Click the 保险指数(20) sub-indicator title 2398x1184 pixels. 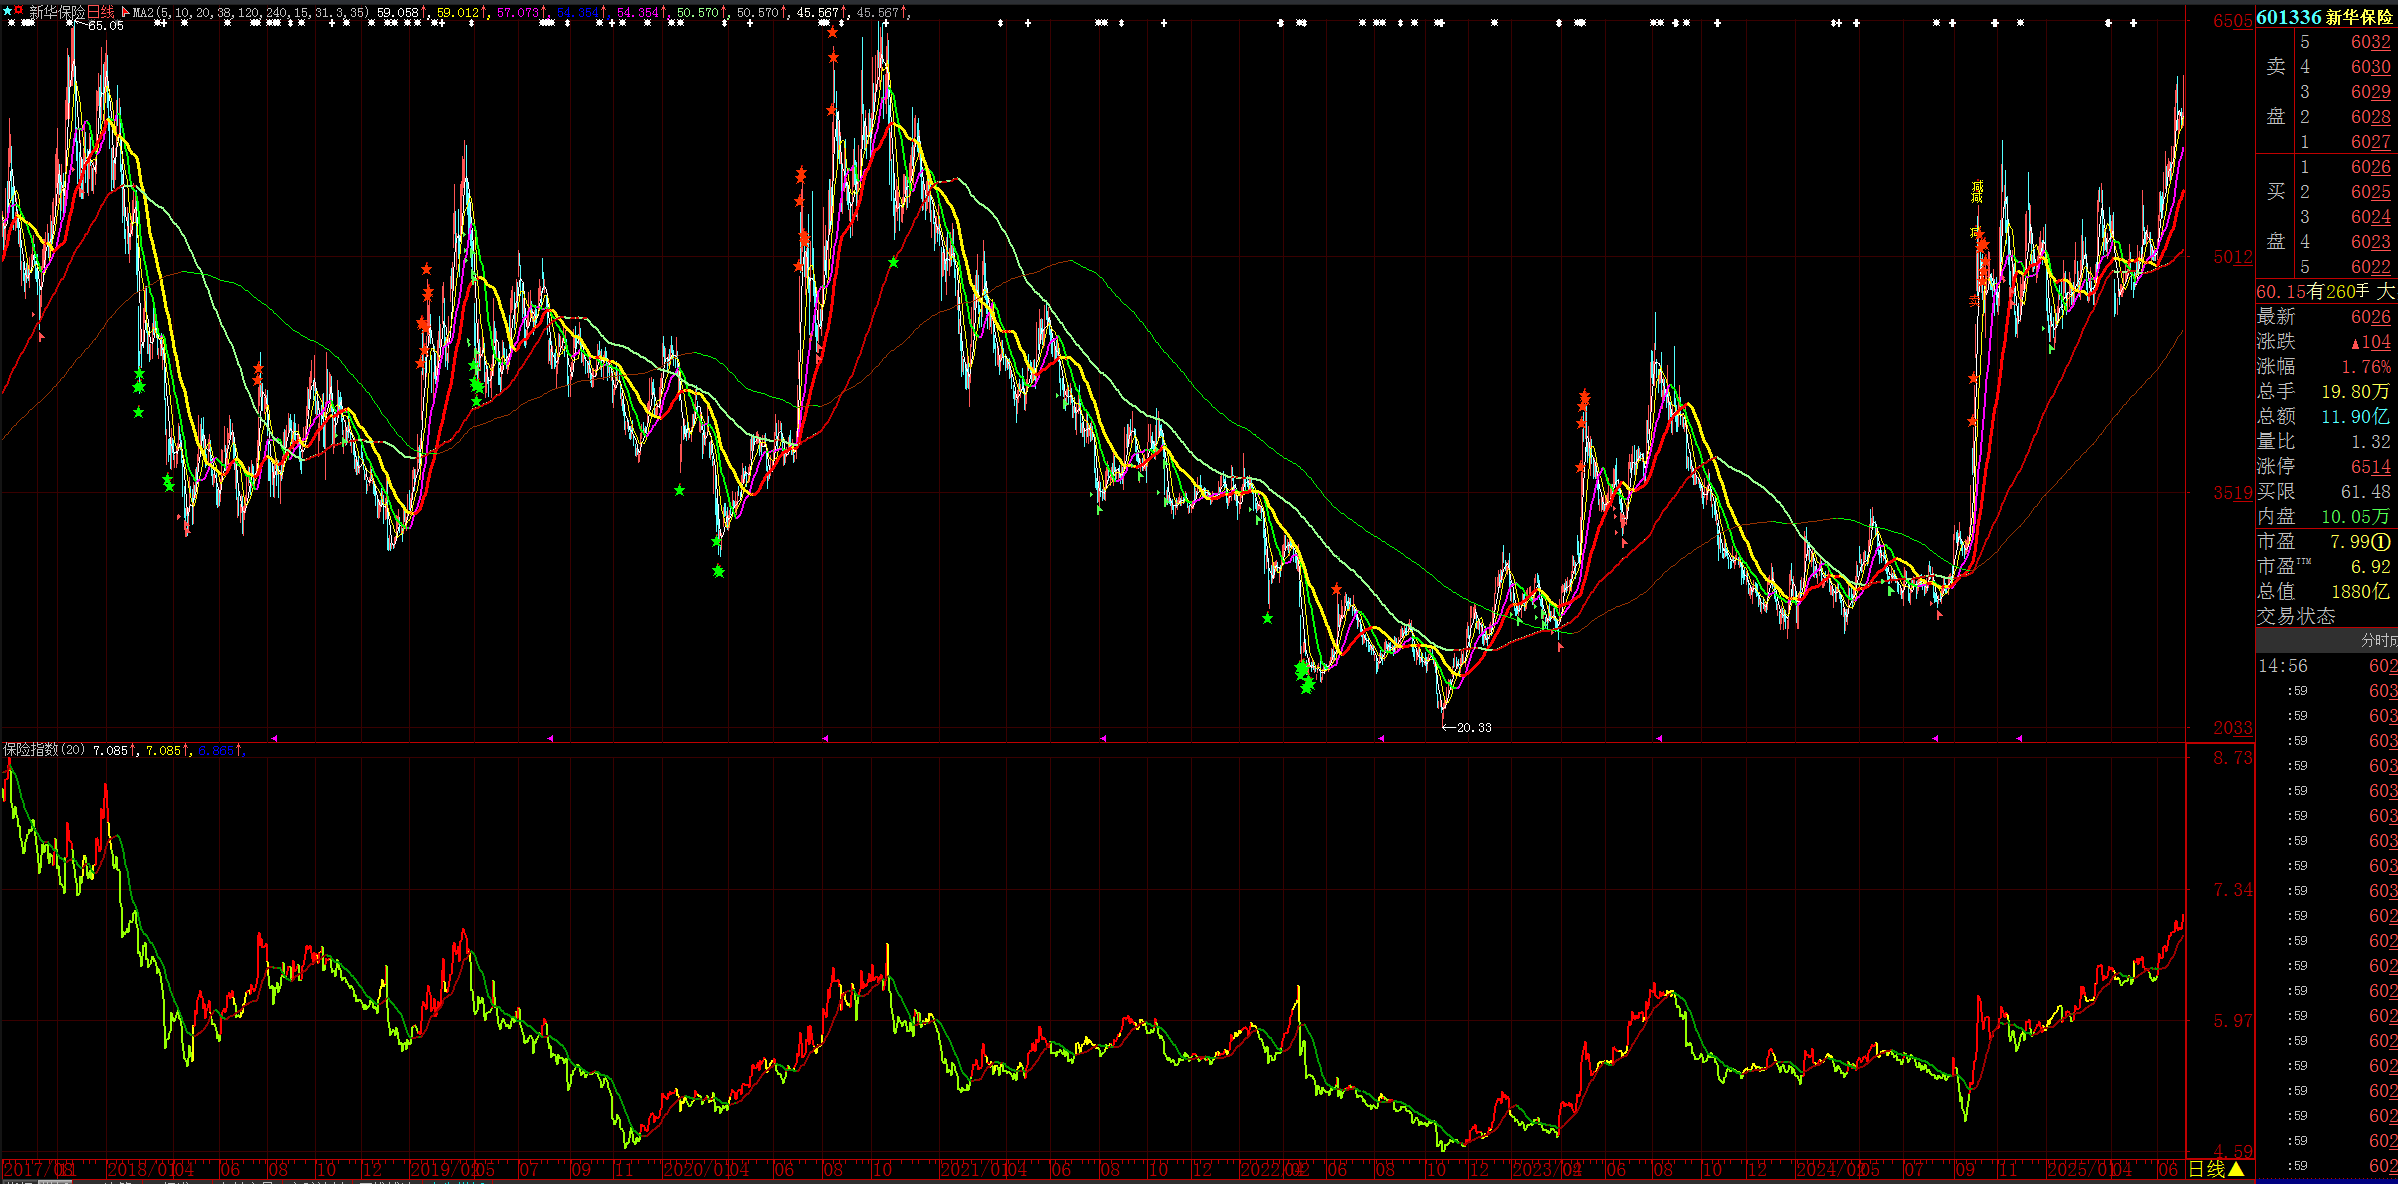coord(44,750)
